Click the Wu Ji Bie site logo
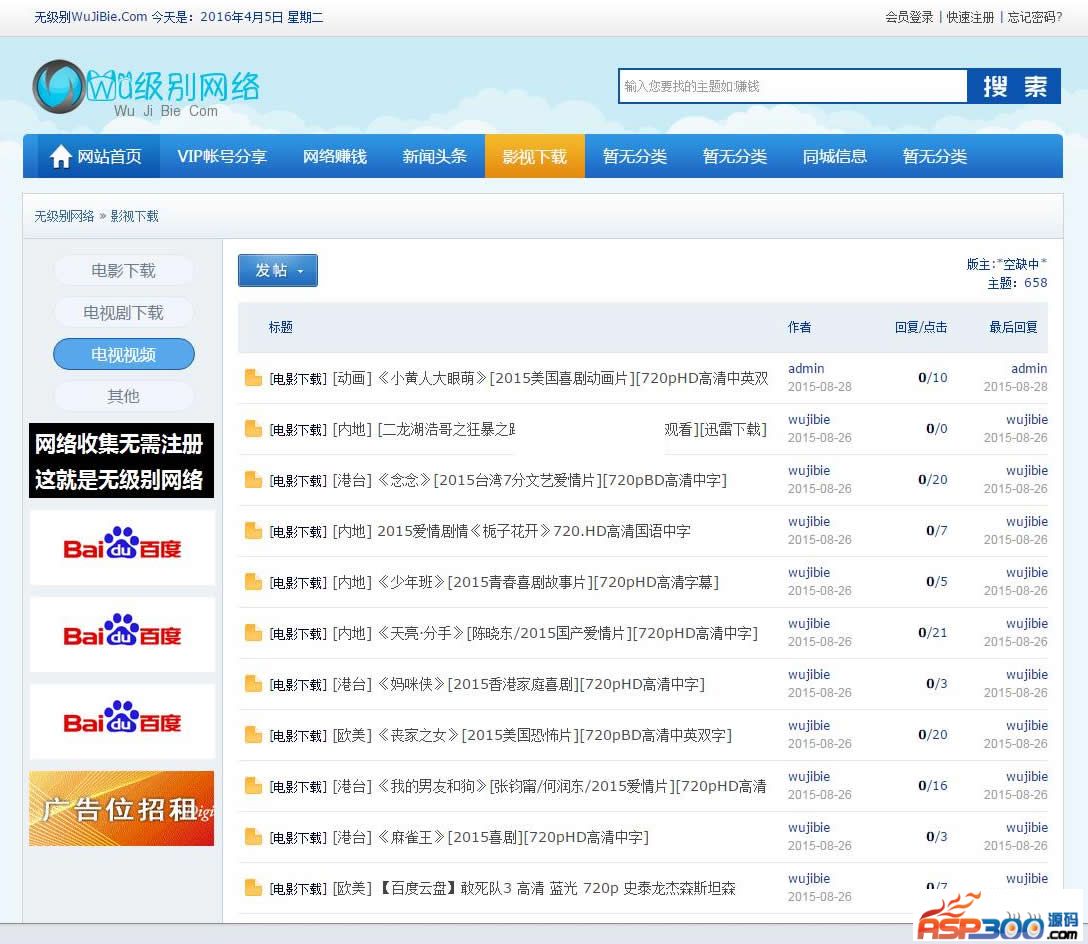The image size is (1088, 944). pyautogui.click(x=146, y=89)
